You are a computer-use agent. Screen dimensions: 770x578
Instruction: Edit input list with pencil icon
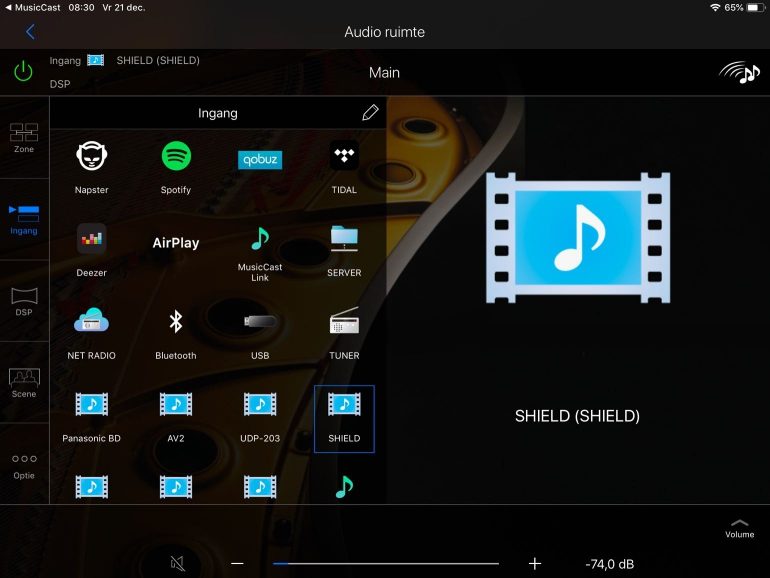[370, 113]
